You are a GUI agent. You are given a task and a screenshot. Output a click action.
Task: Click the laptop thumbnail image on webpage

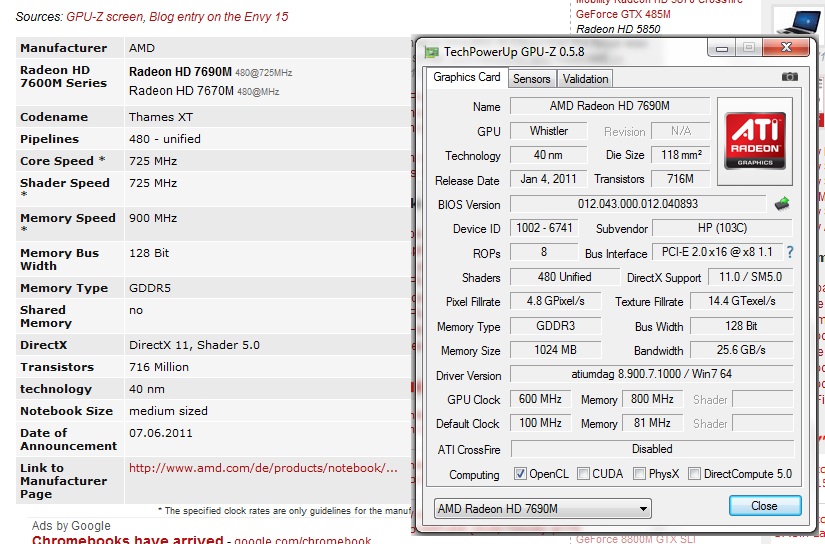tap(798, 22)
